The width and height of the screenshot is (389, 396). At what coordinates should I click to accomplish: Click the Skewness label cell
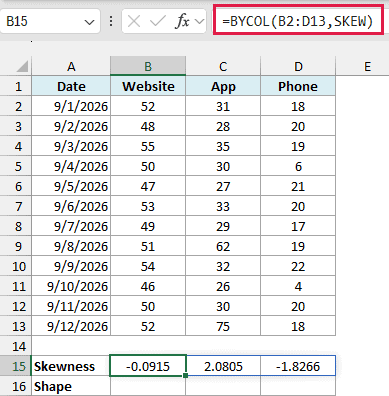coord(71,366)
